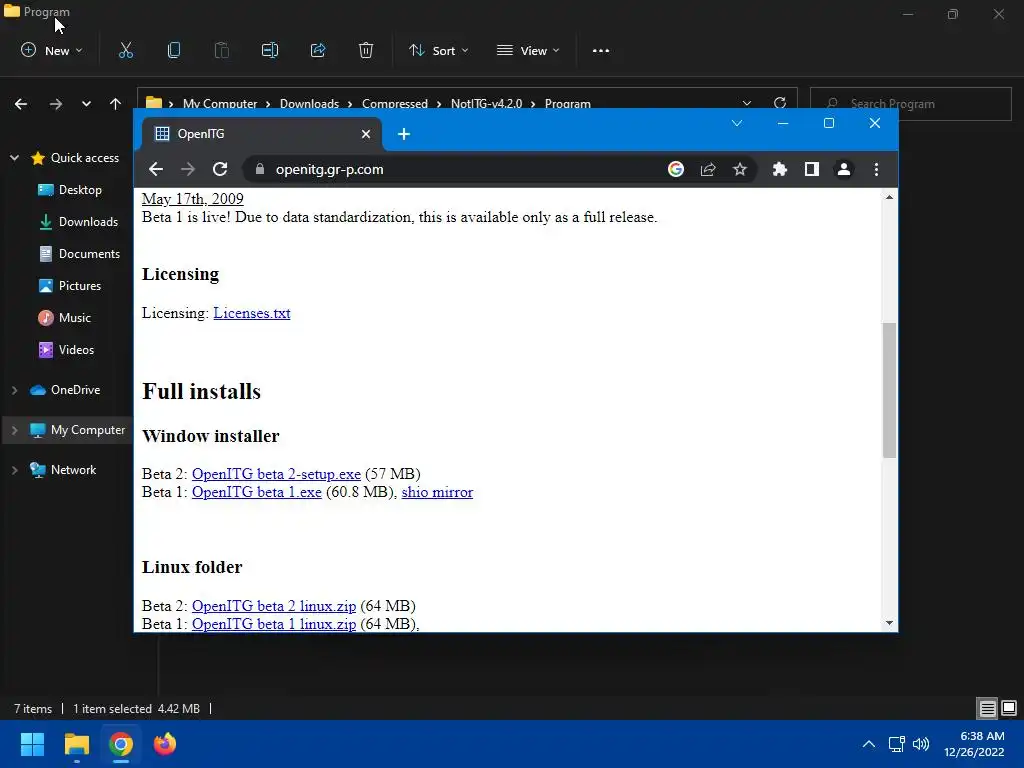Open the clock and date flyout
The width and height of the screenshot is (1024, 768).
pos(974,744)
